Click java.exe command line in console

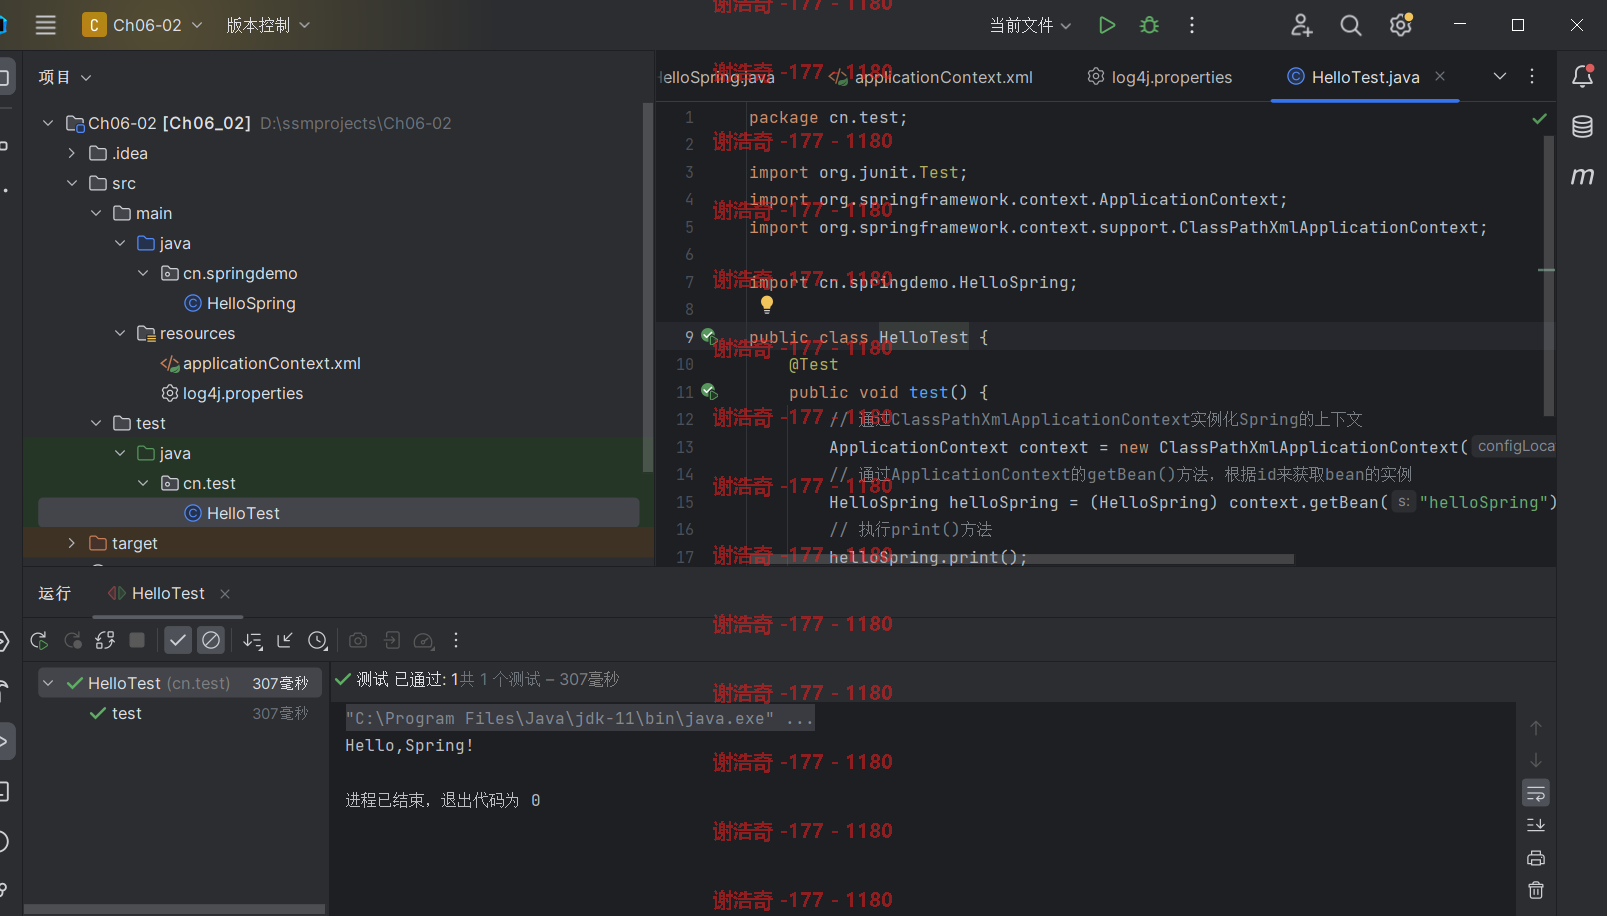(x=580, y=718)
